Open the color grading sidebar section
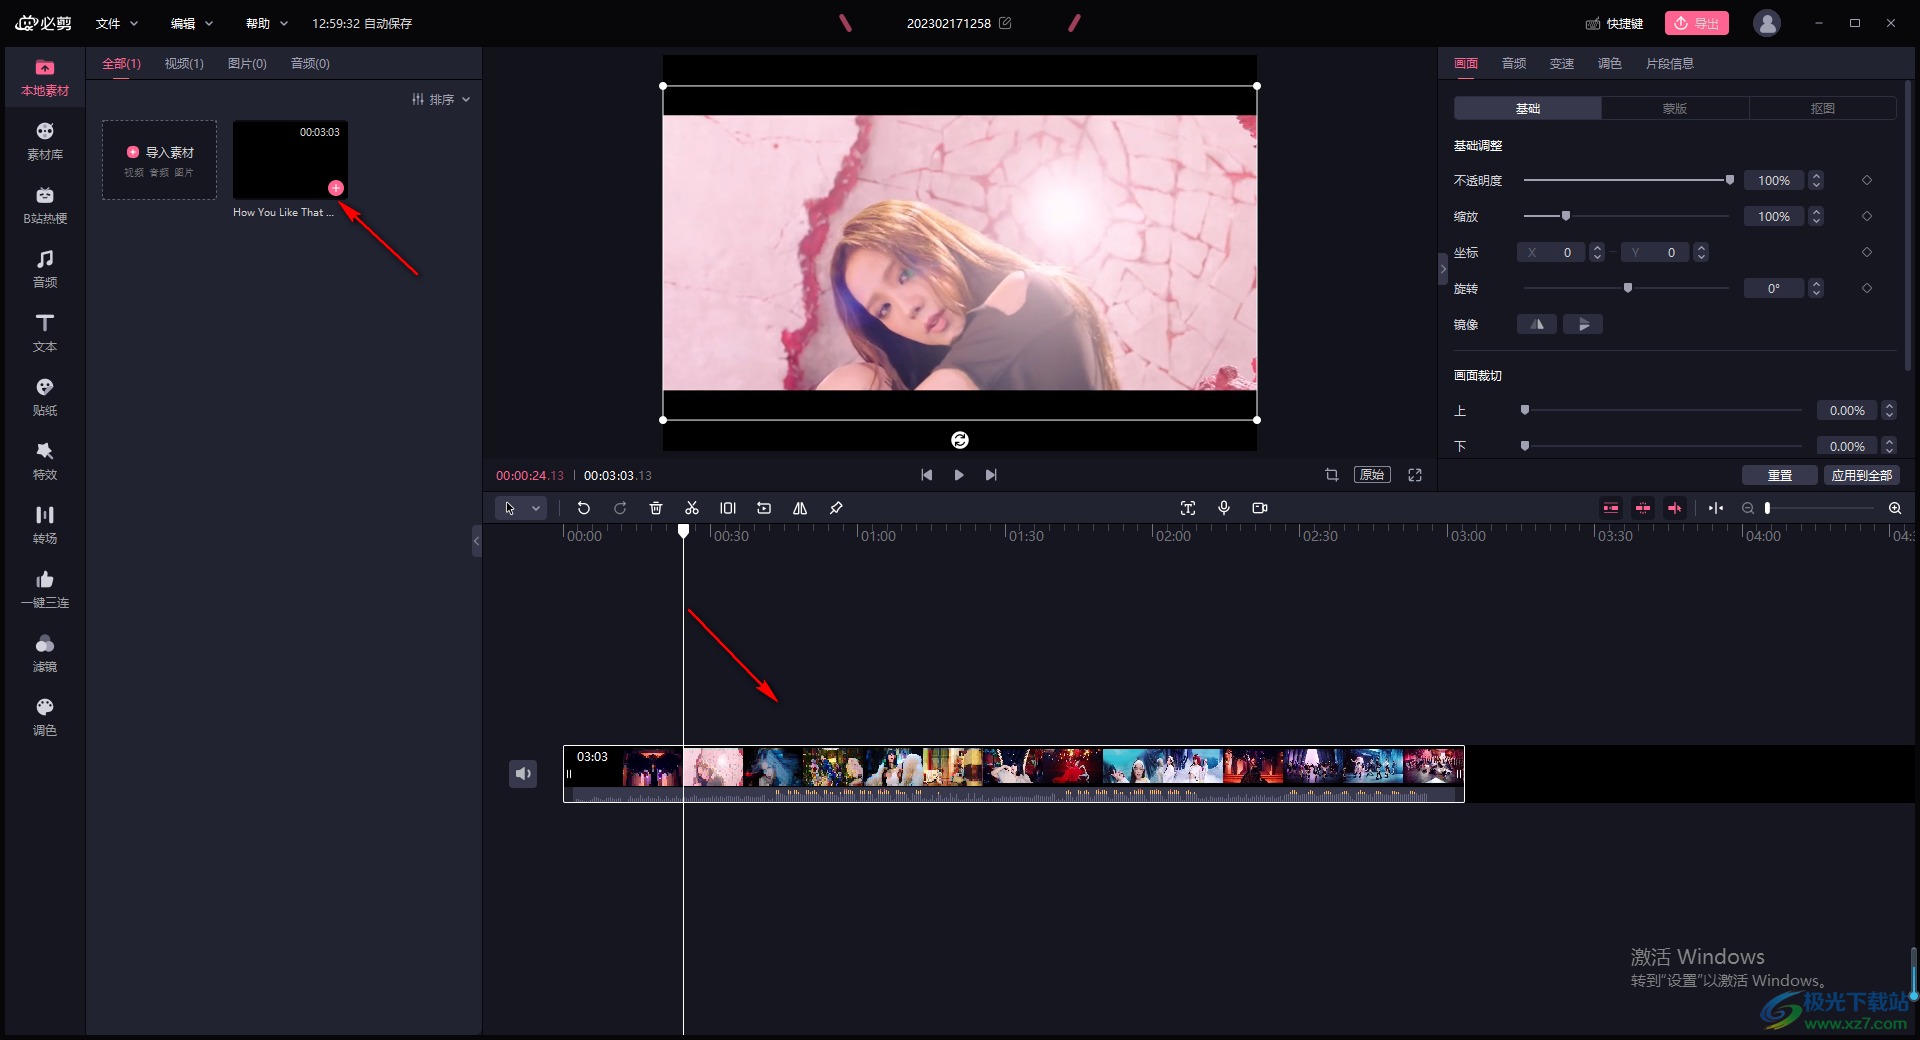This screenshot has width=1920, height=1040. 45,718
